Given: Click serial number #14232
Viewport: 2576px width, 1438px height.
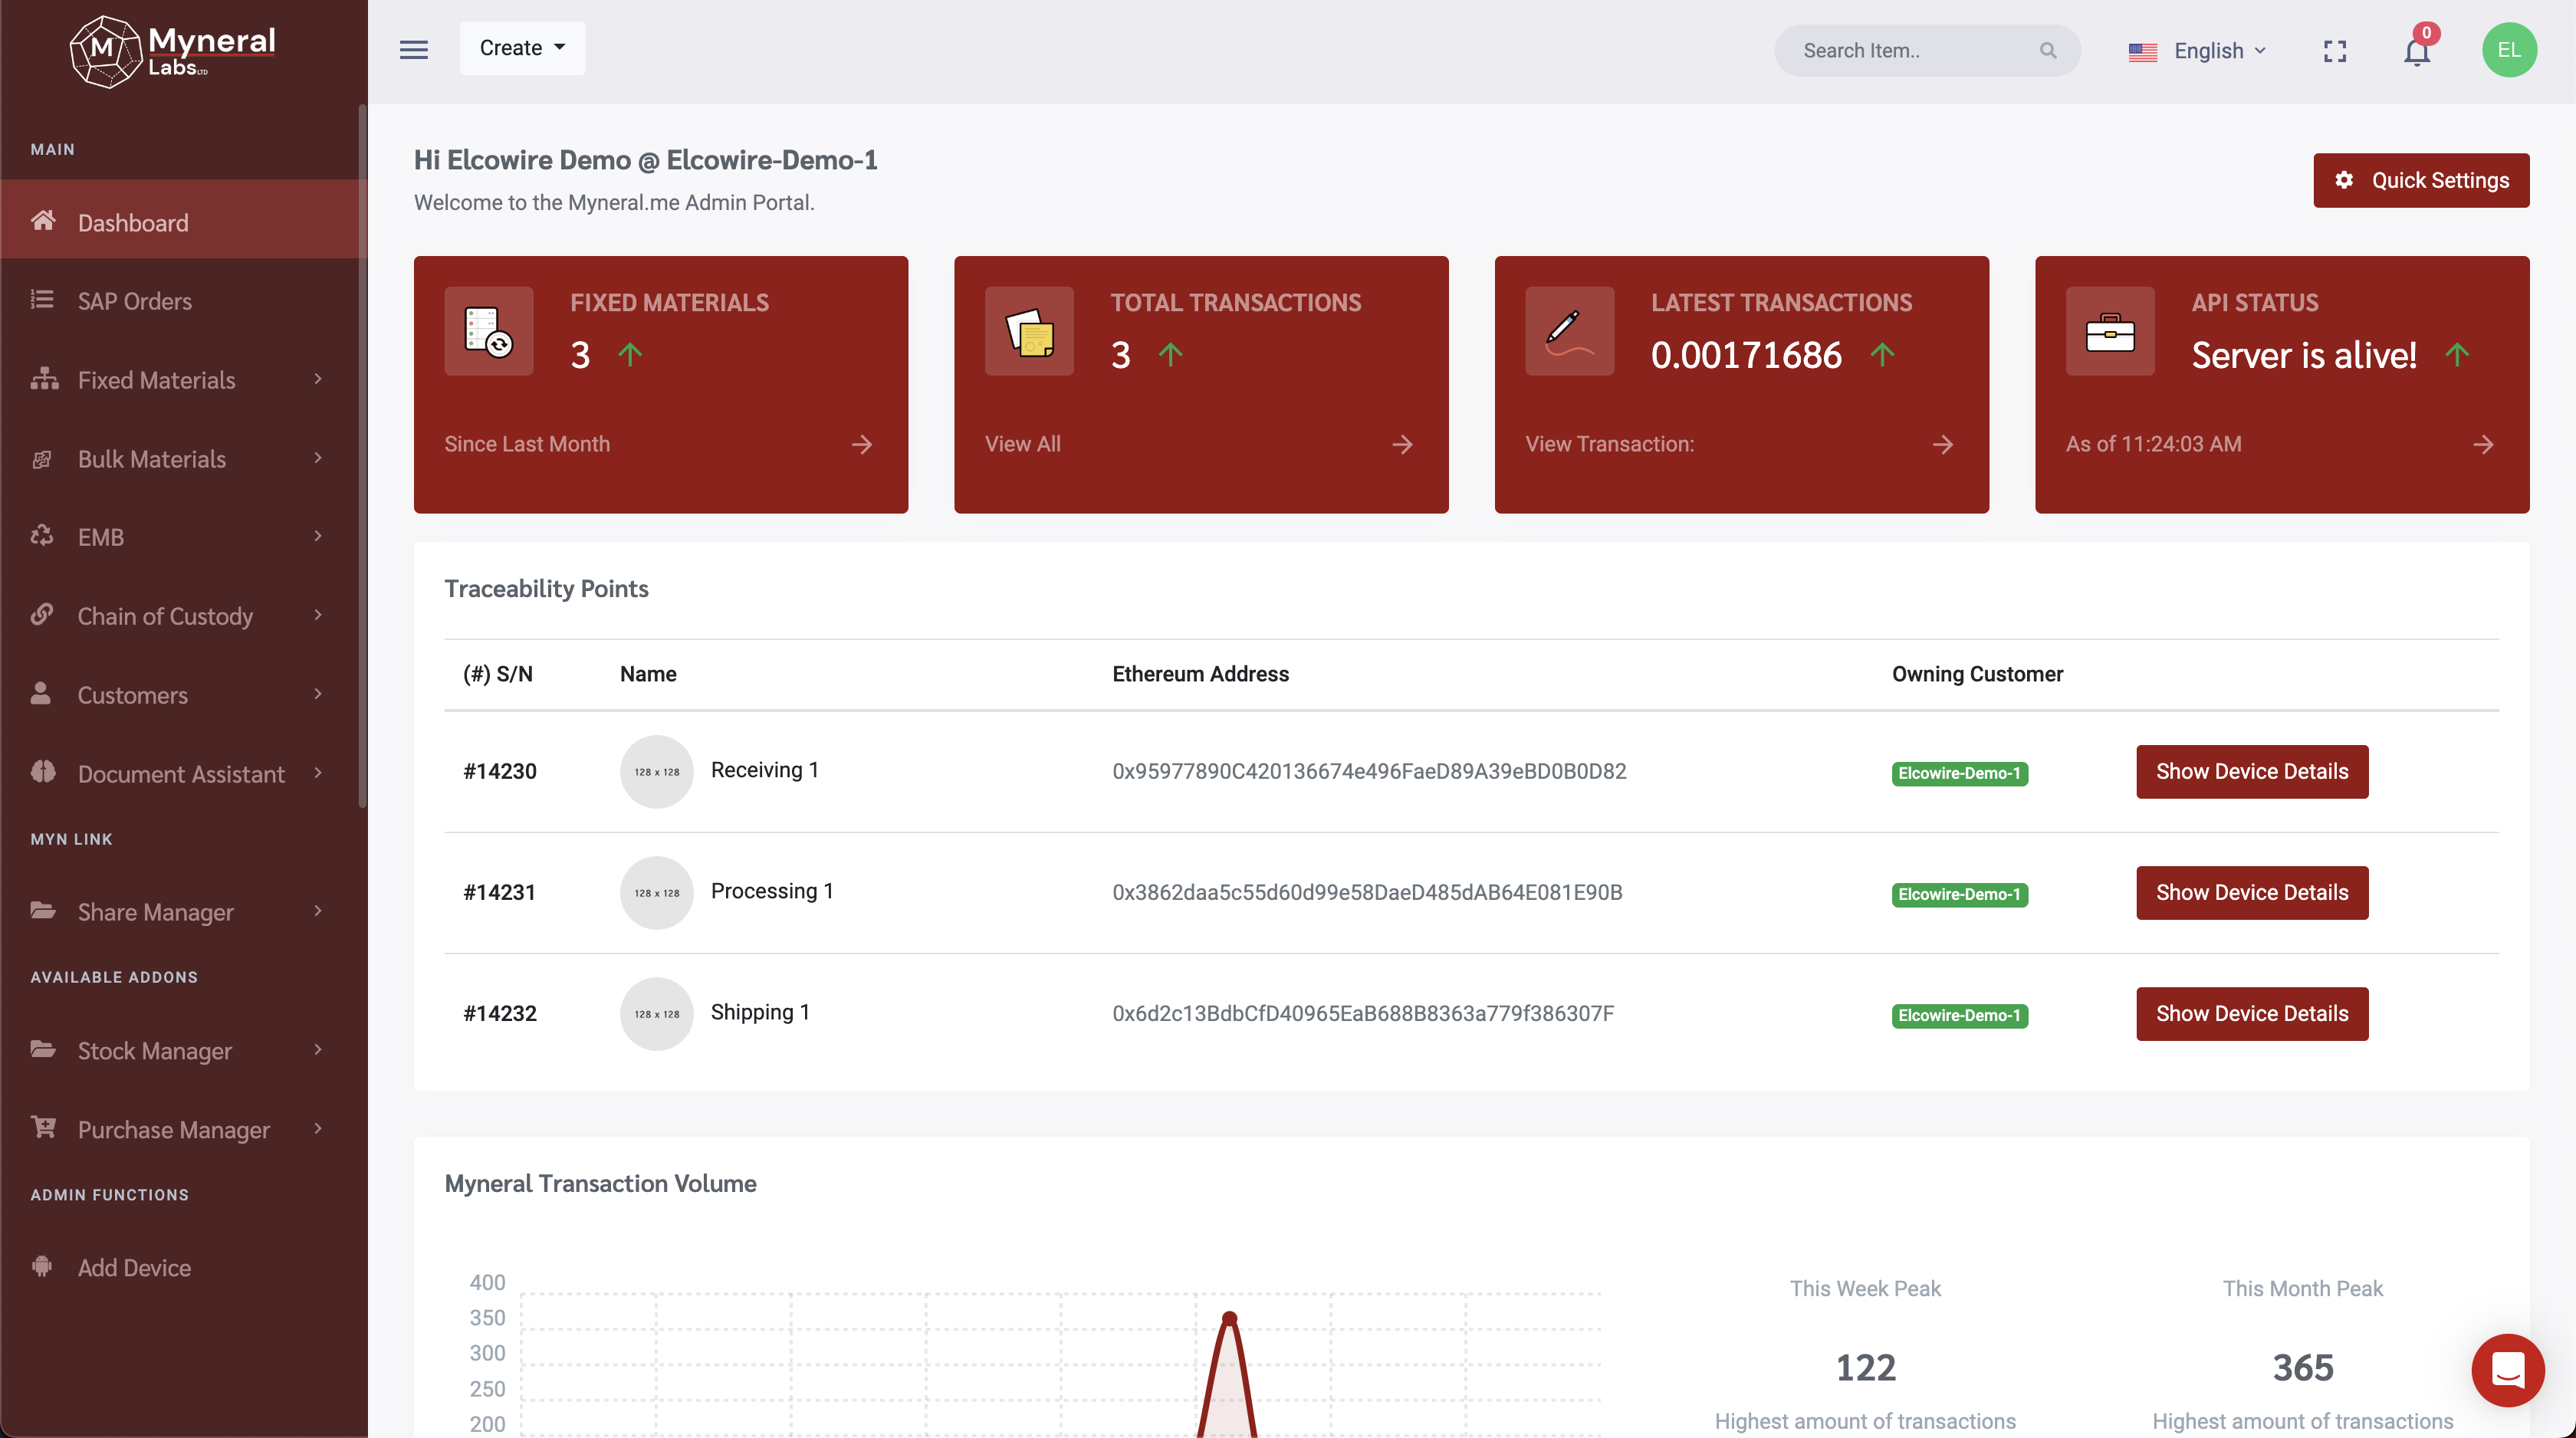Looking at the screenshot, I should (x=500, y=1013).
